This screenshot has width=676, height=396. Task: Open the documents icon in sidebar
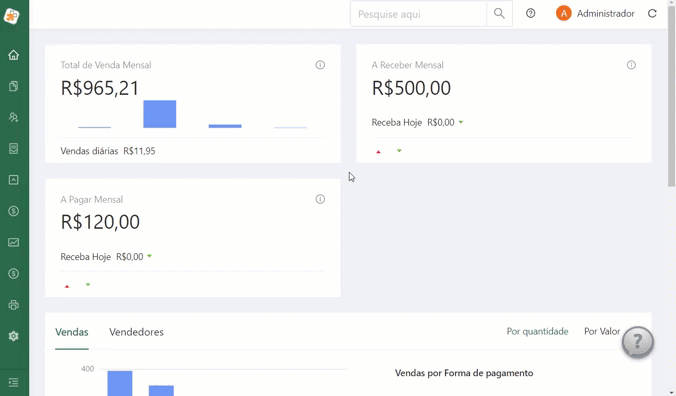click(x=13, y=86)
